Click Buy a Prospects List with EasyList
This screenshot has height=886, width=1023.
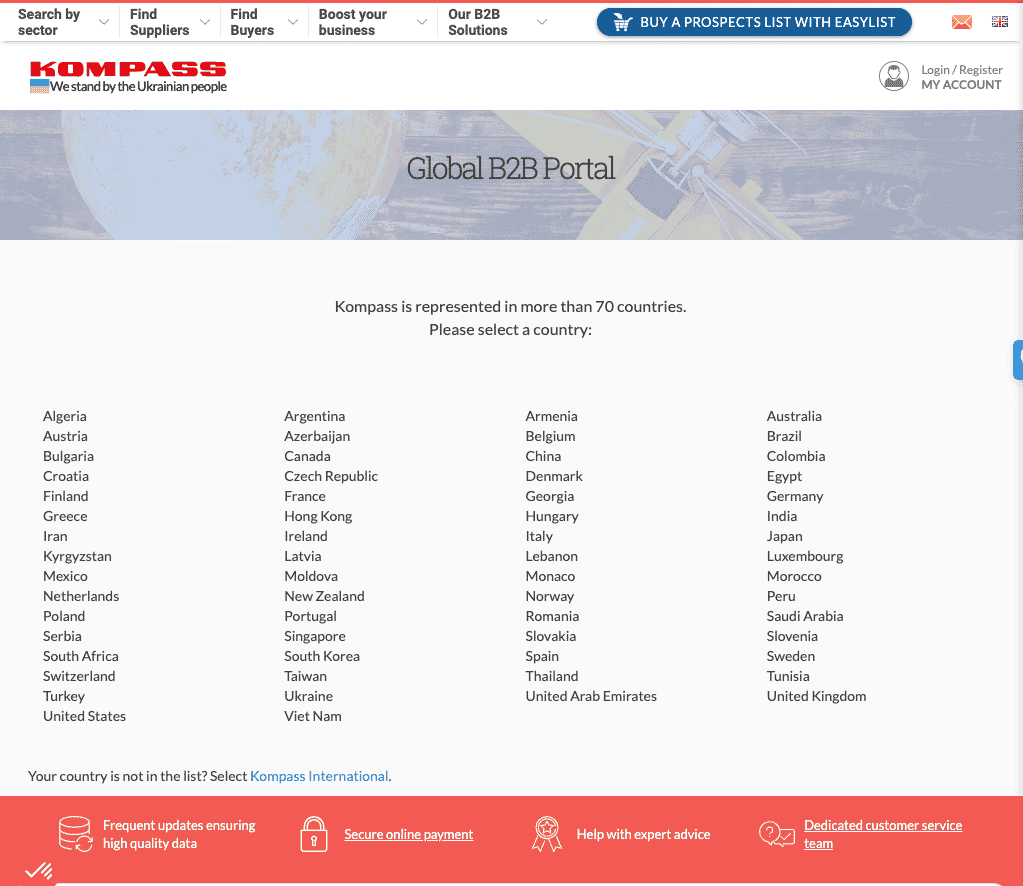754,22
